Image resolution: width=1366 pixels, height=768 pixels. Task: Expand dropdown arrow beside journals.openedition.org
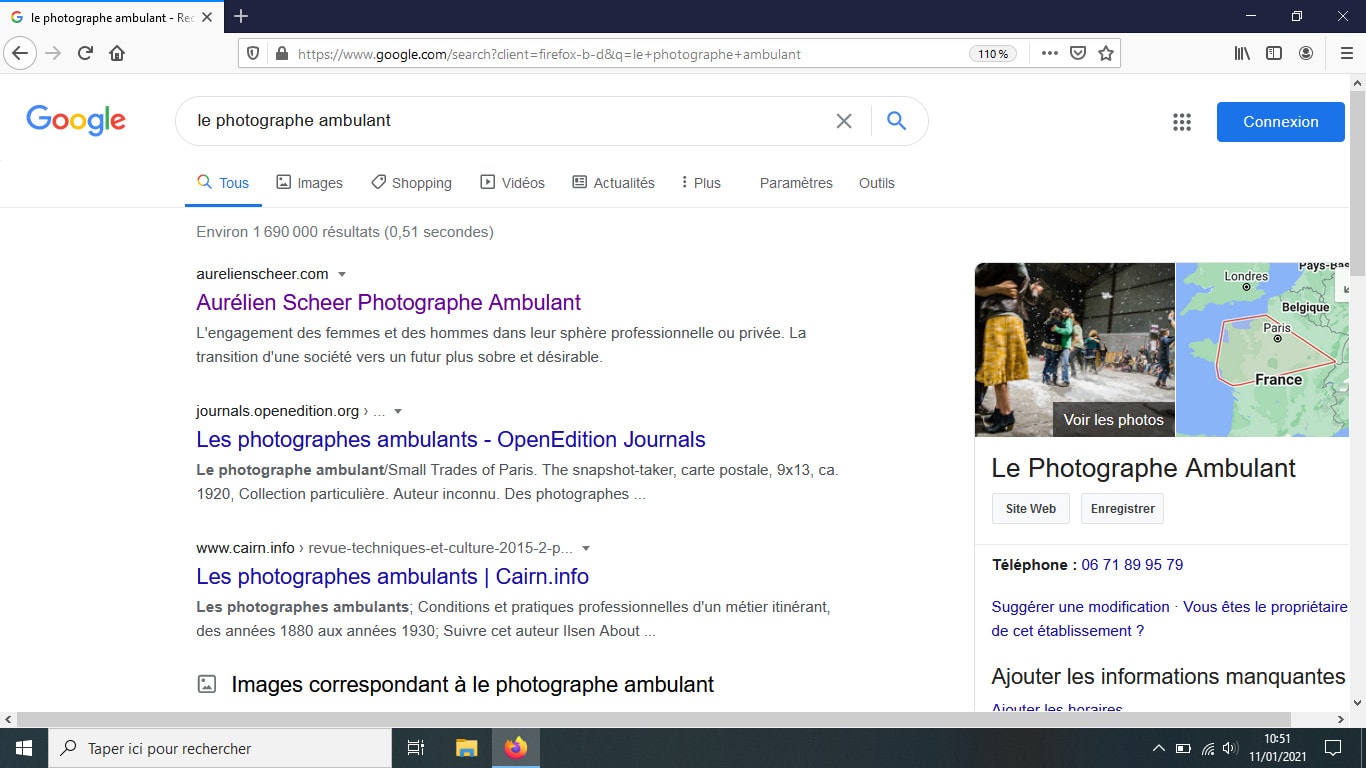[x=398, y=411]
